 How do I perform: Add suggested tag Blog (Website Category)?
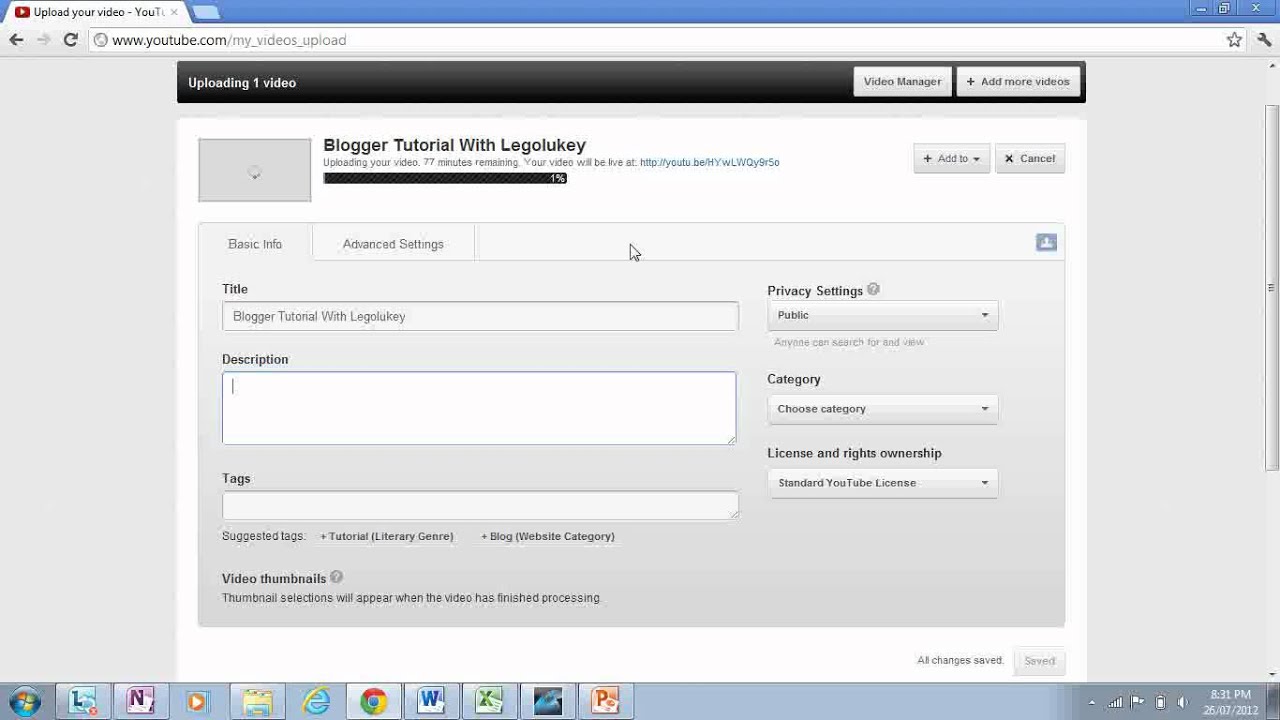(x=548, y=536)
